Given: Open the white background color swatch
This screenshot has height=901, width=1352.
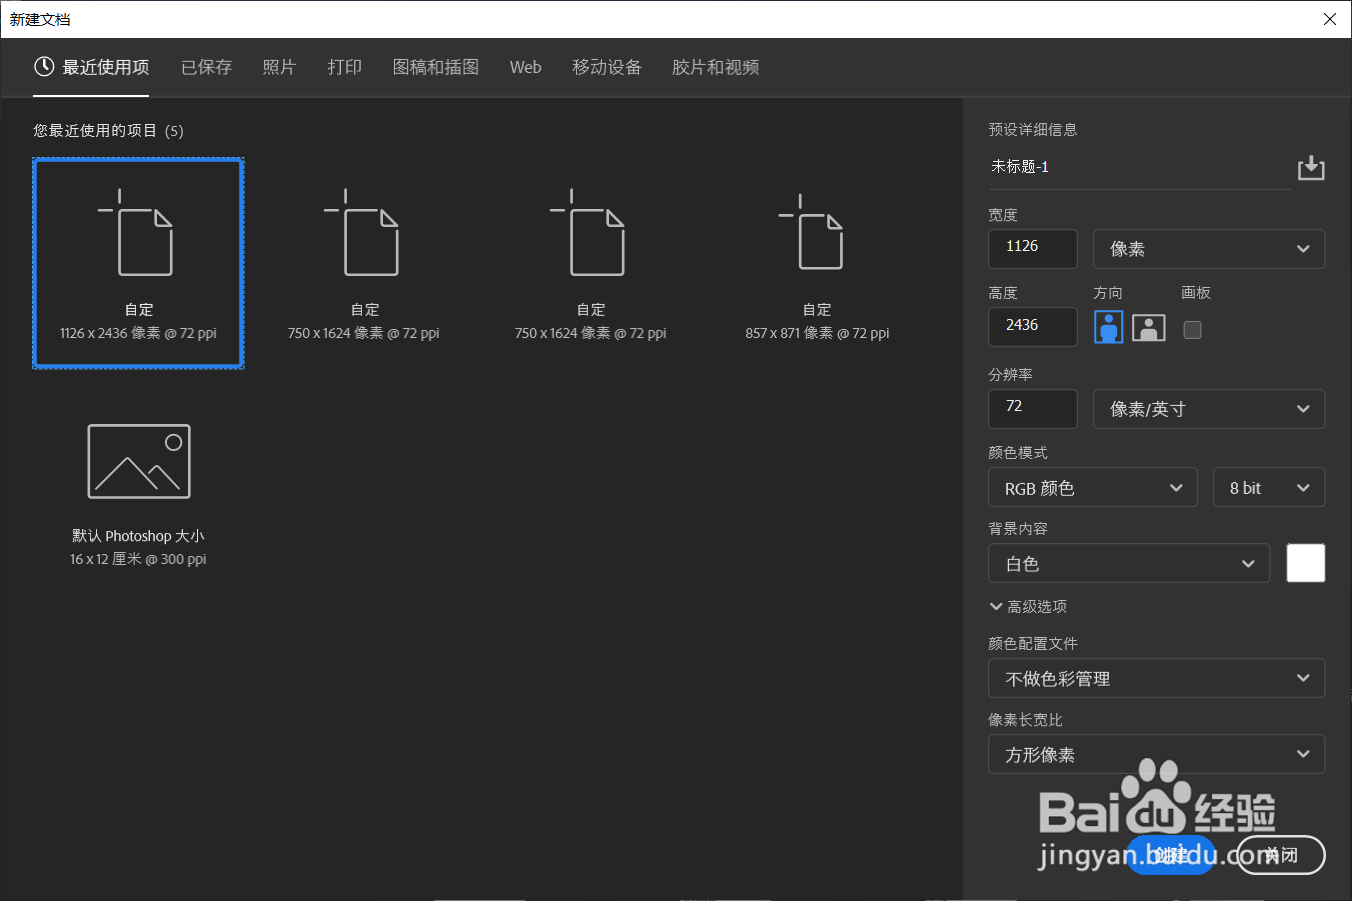Looking at the screenshot, I should click(x=1305, y=563).
